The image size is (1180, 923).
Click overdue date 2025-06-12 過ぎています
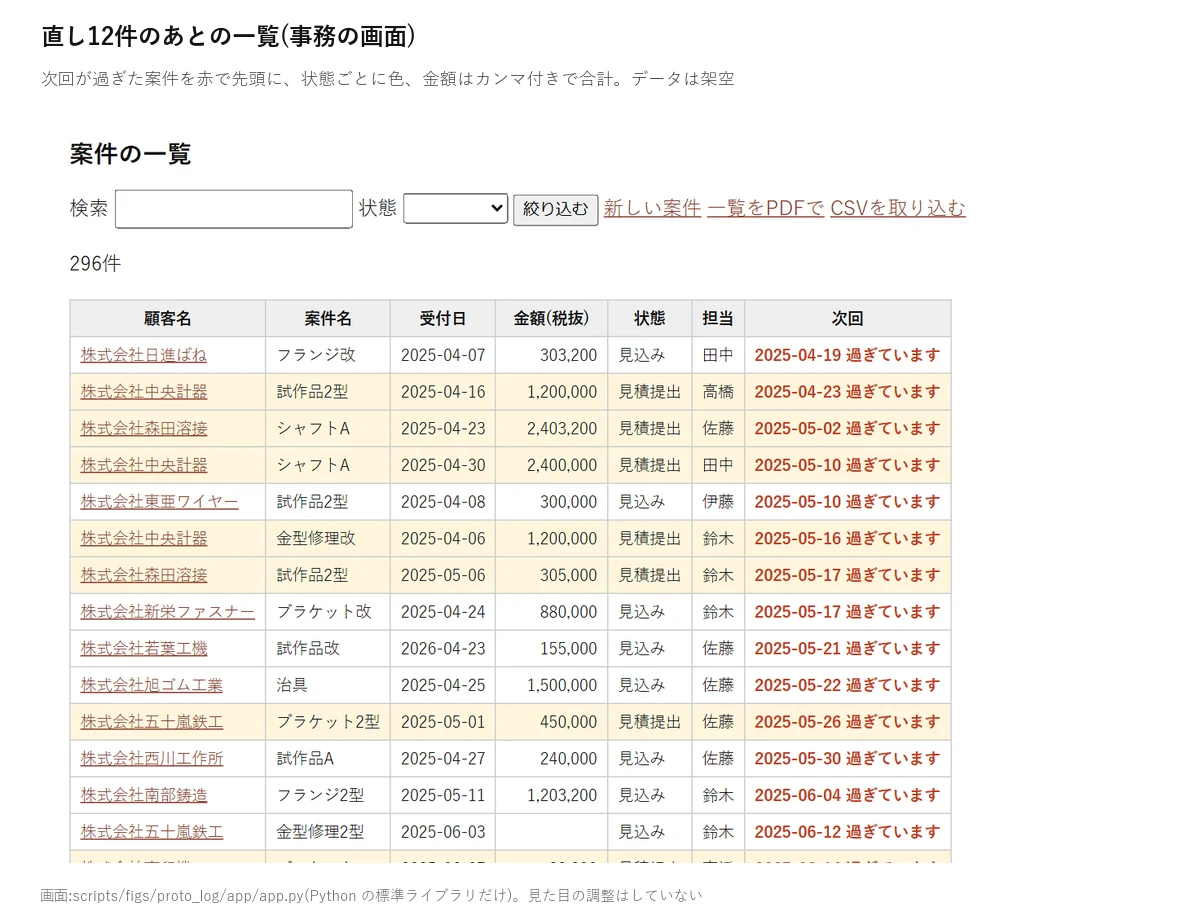pyautogui.click(x=847, y=832)
